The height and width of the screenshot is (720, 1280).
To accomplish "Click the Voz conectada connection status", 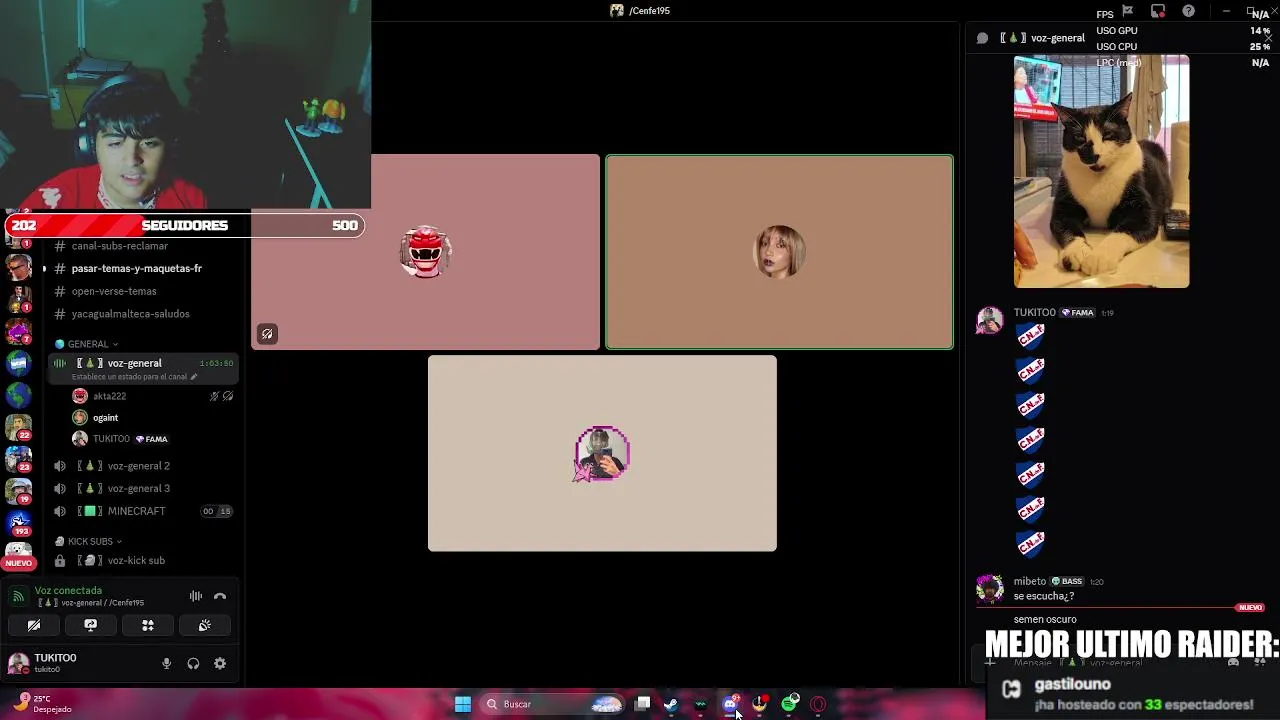I will pos(68,591).
